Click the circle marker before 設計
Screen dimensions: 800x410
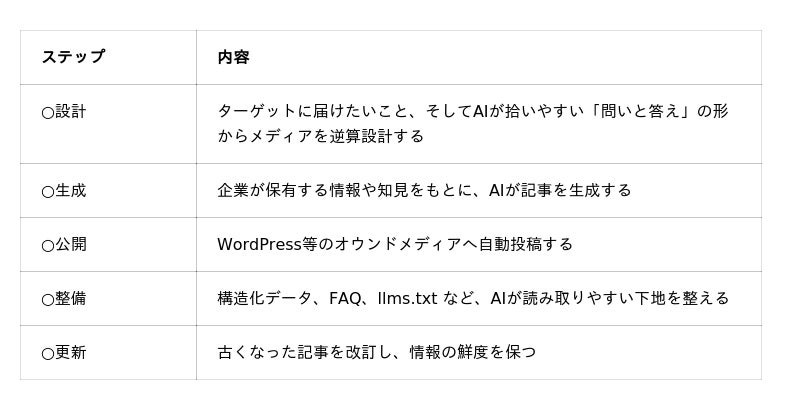click(x=47, y=113)
